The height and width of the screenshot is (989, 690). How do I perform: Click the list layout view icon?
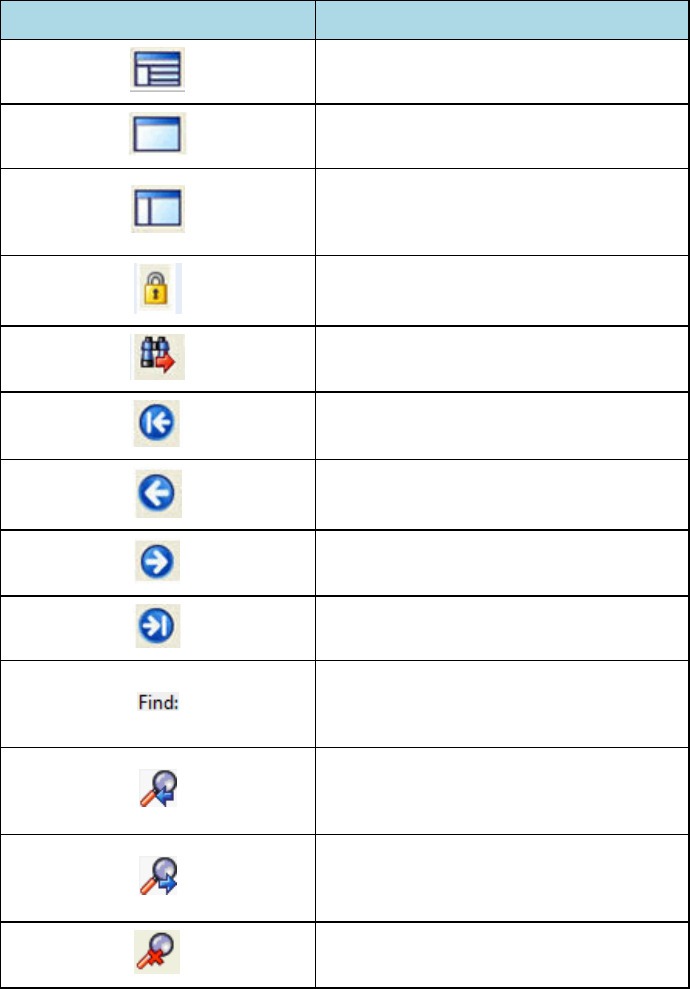(158, 72)
